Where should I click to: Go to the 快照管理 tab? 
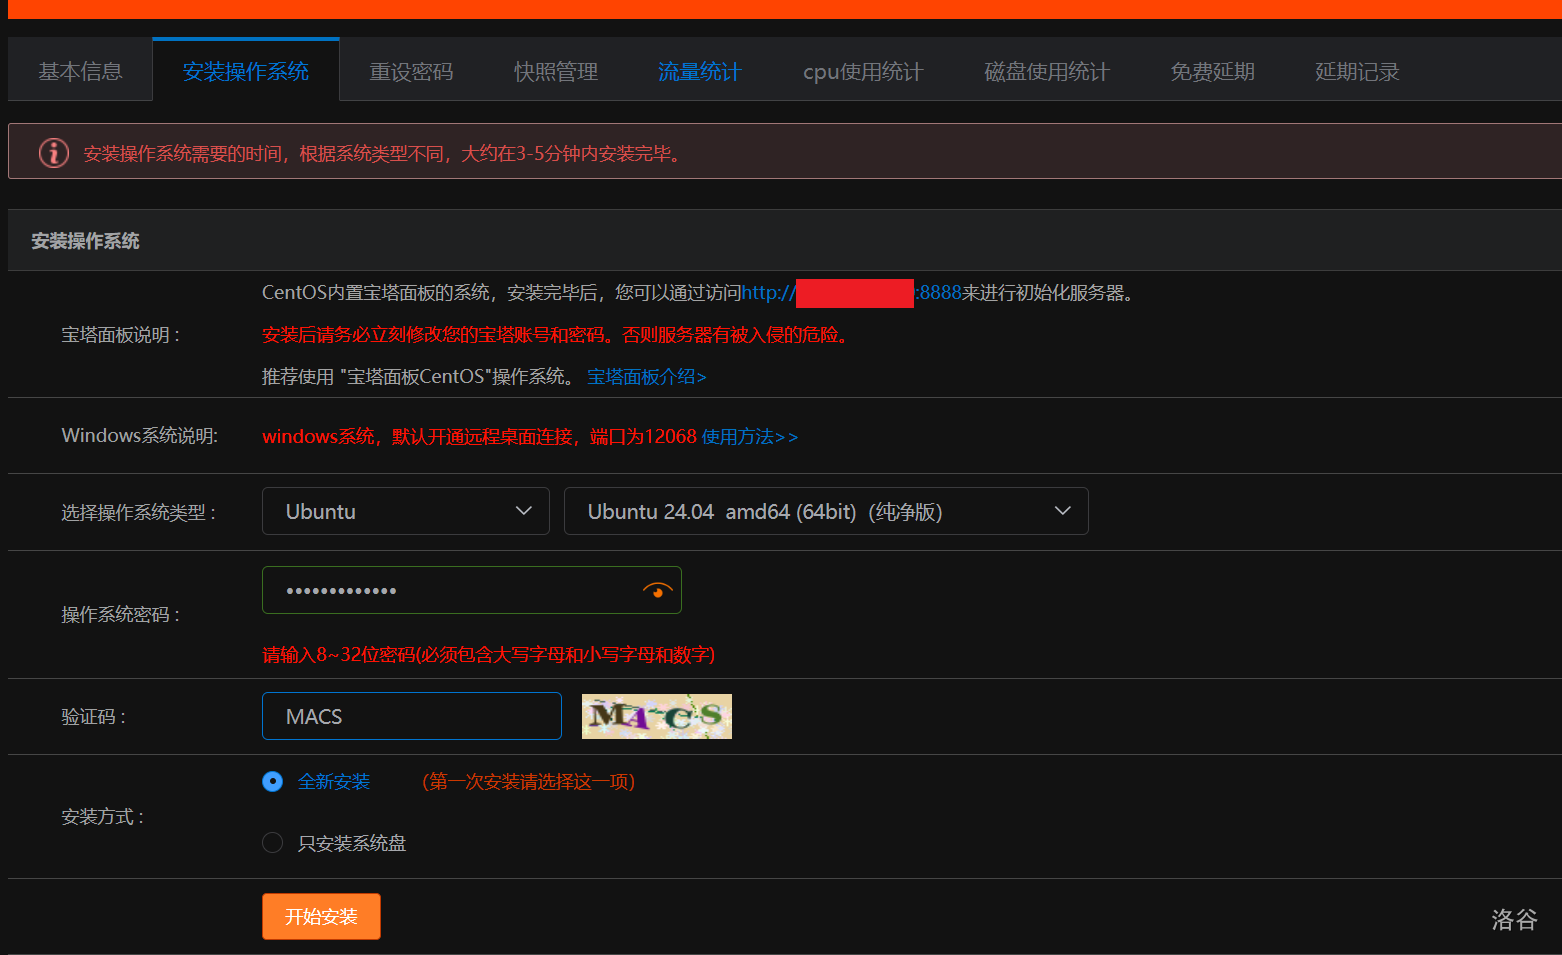point(555,71)
